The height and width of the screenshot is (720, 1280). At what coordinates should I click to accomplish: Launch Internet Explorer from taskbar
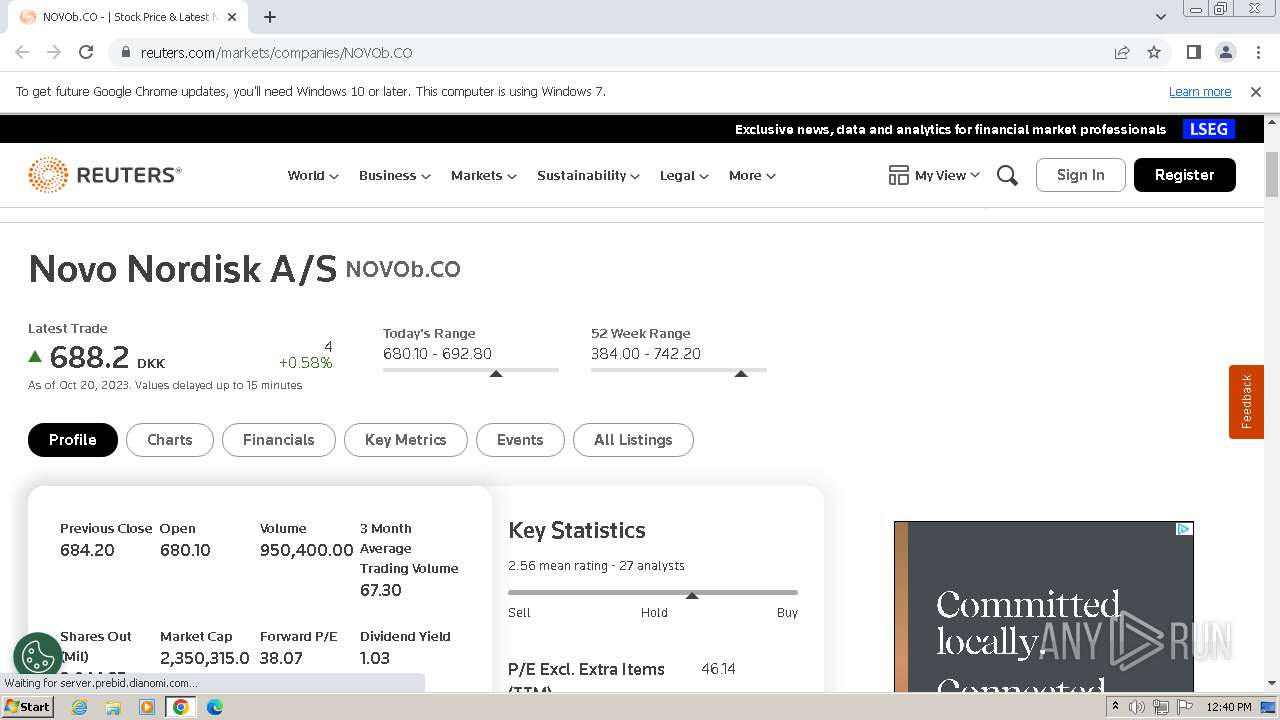click(x=79, y=707)
